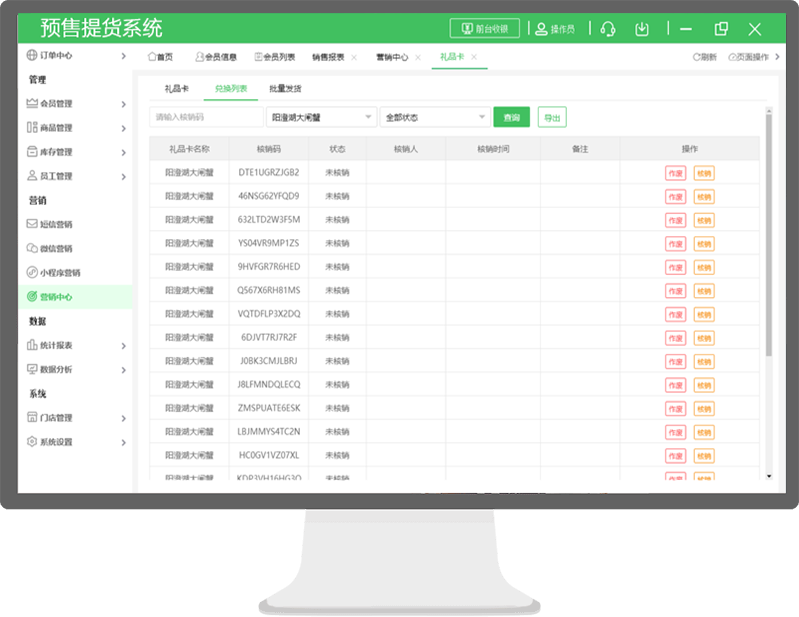799x617 pixels.
Task: Switch to the 批量发货 sub-tab
Action: click(284, 89)
